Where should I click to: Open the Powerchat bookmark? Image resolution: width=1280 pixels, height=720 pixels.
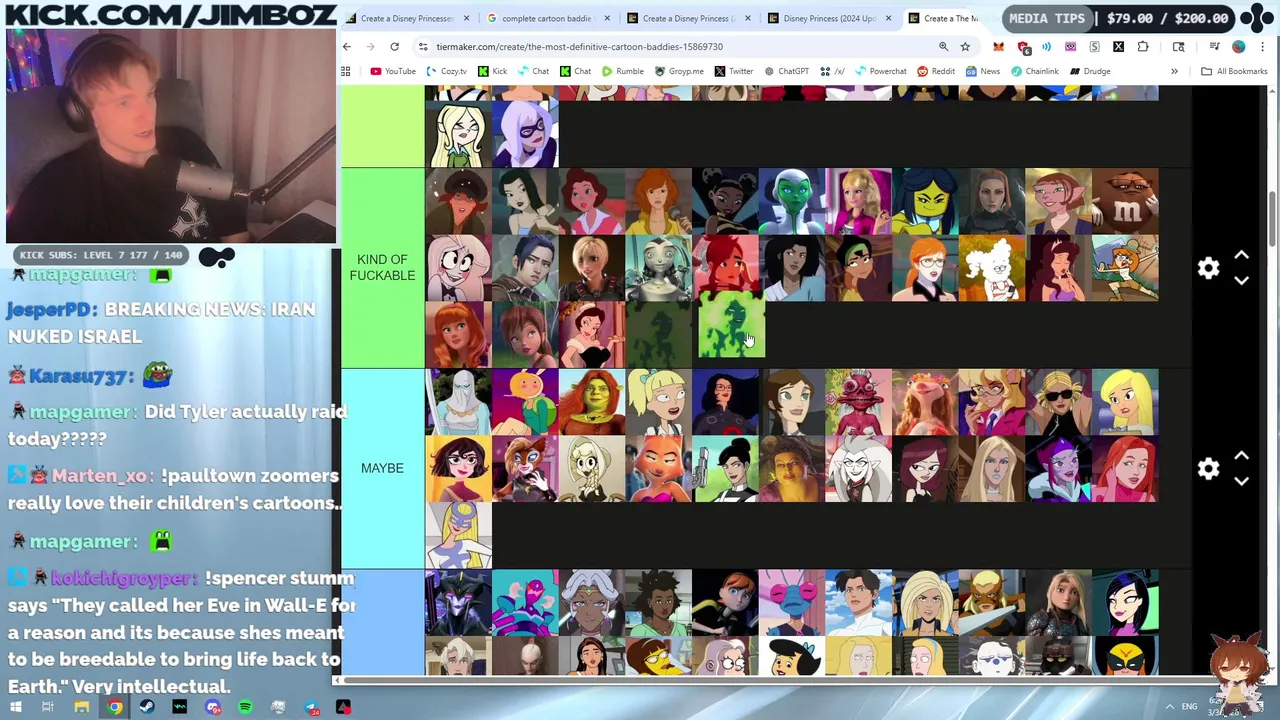click(880, 71)
